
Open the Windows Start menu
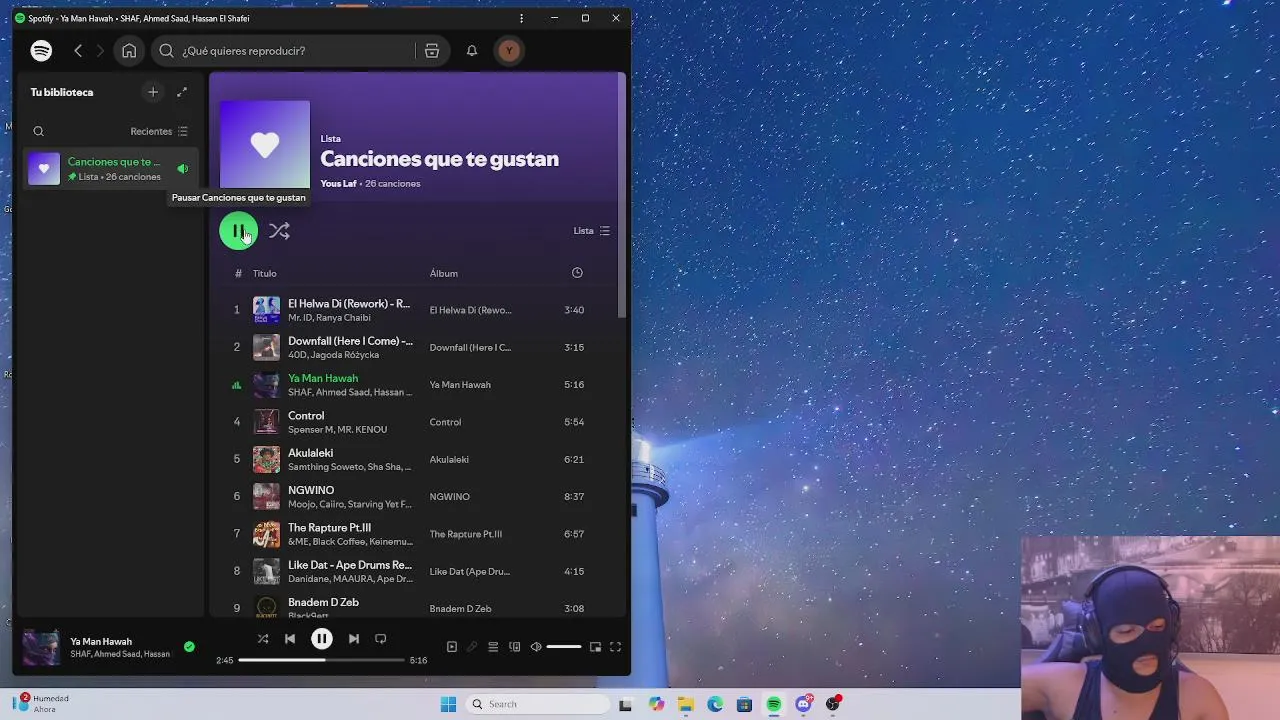coord(448,704)
